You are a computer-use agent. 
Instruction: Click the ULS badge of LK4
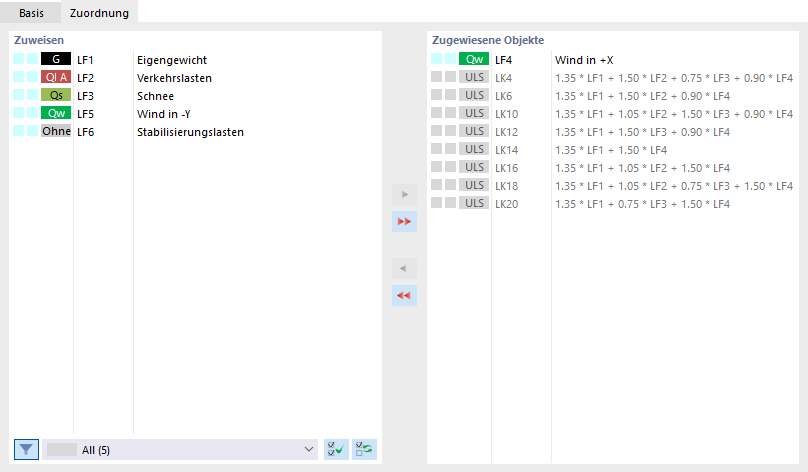tap(474, 77)
